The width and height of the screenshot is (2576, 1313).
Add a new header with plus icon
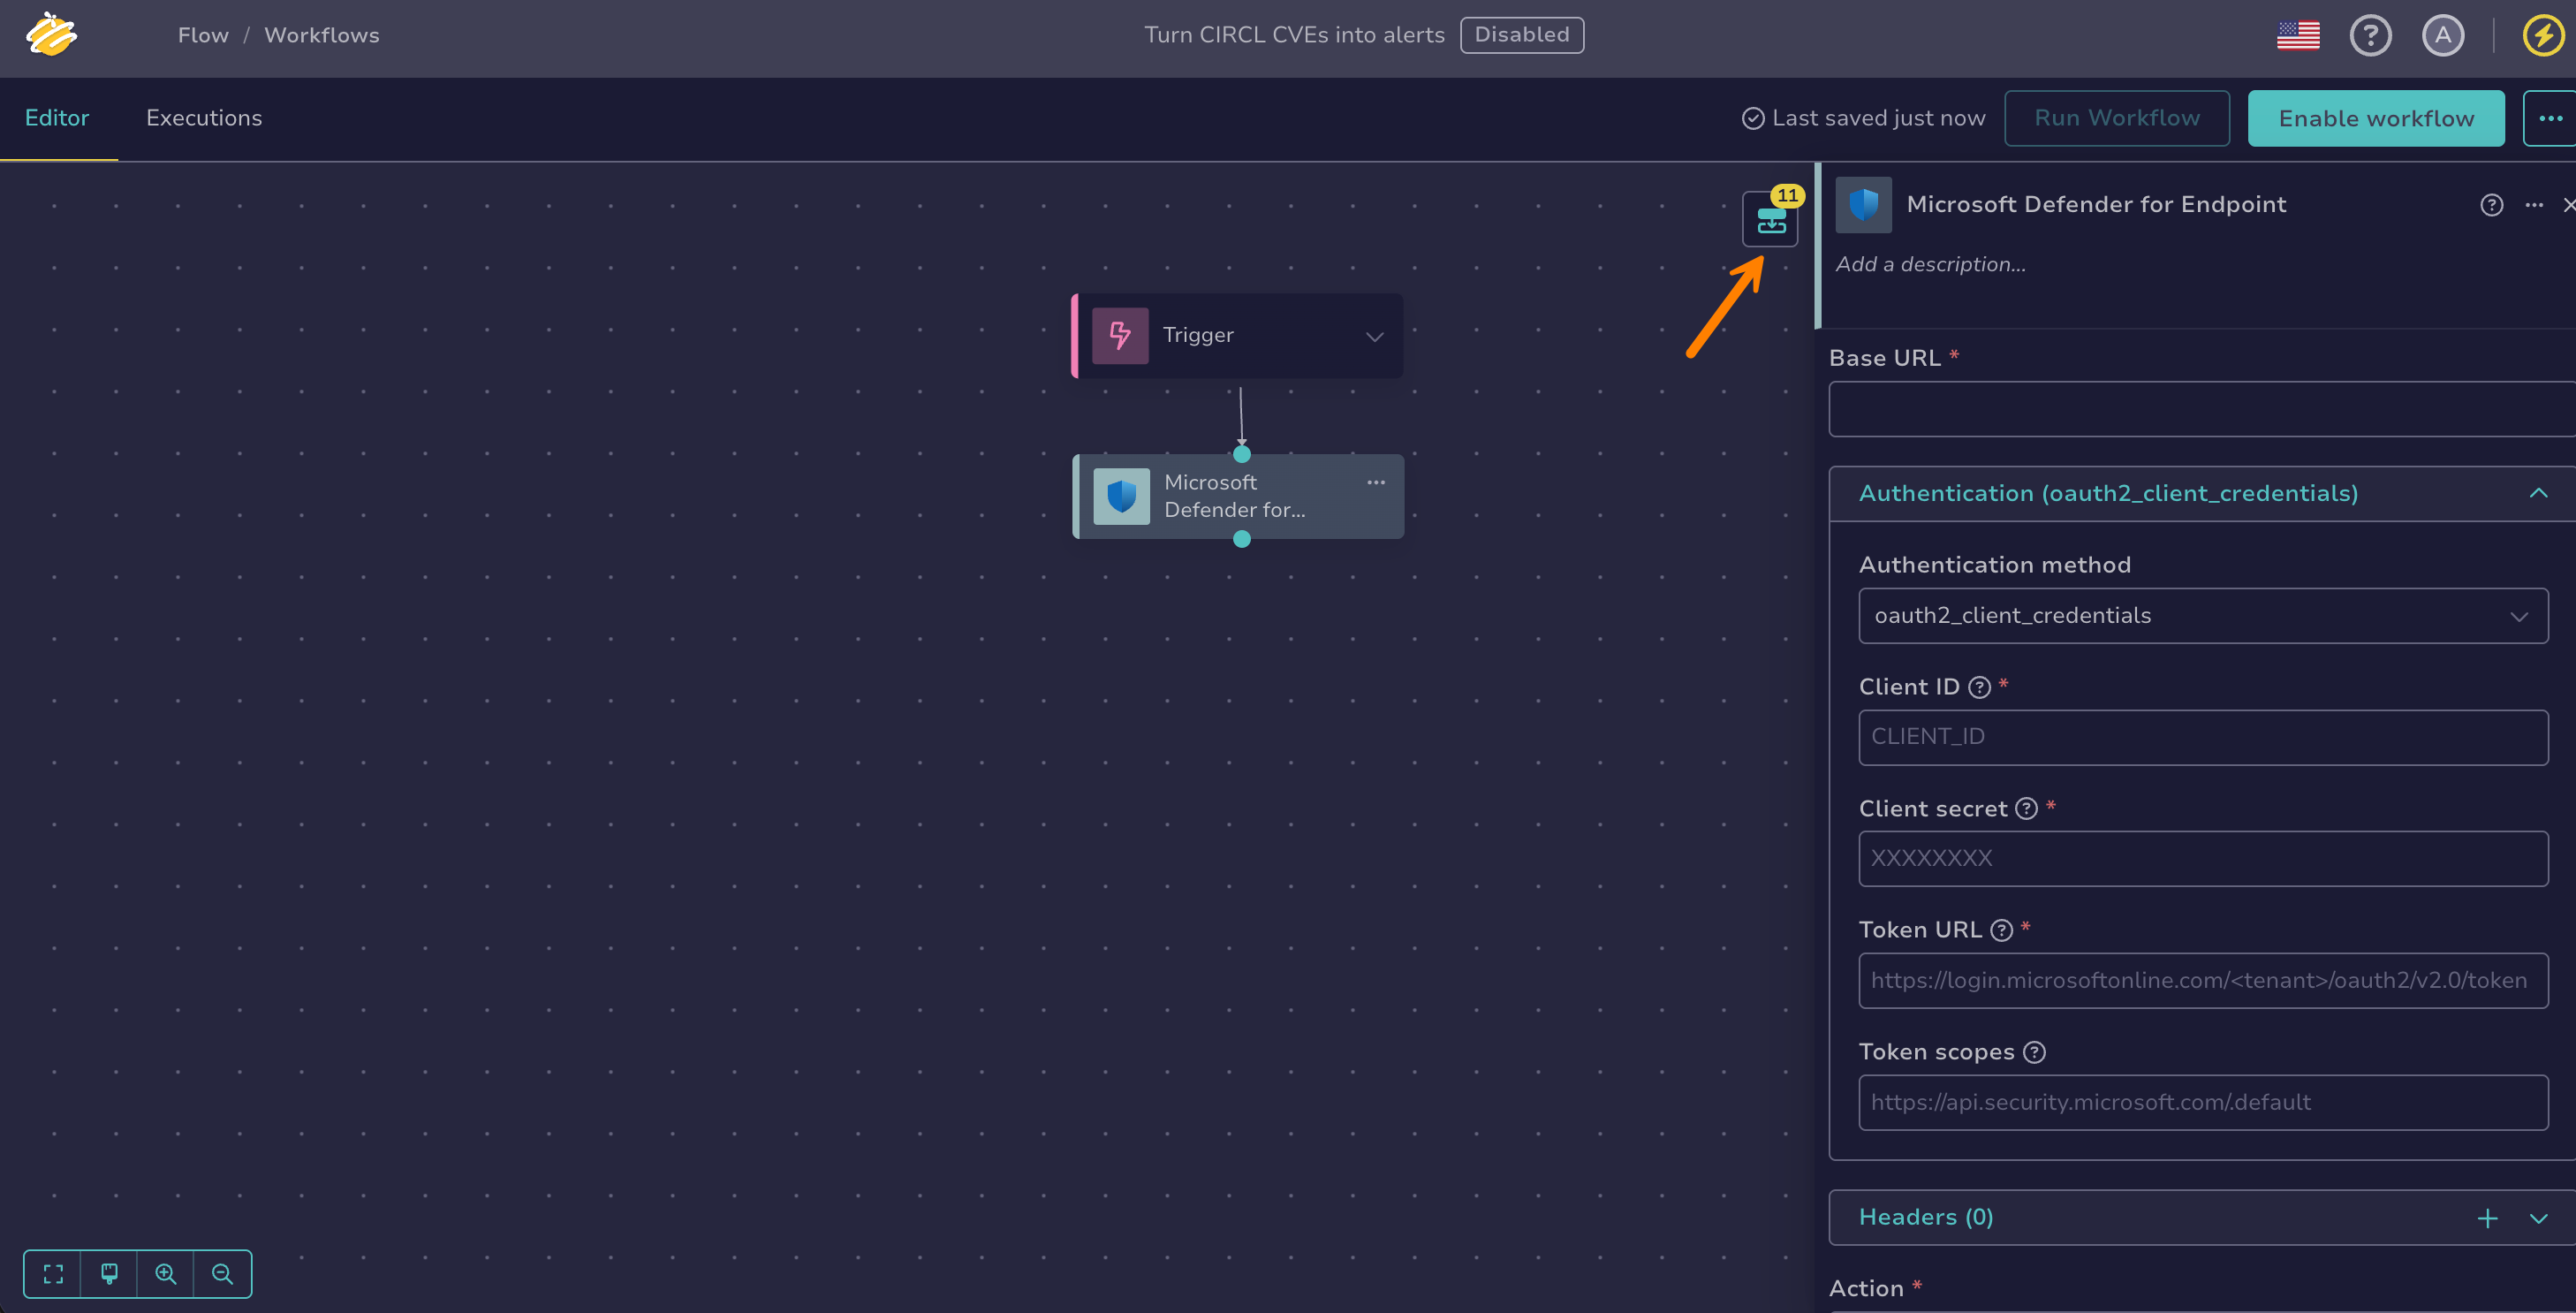click(x=2488, y=1219)
